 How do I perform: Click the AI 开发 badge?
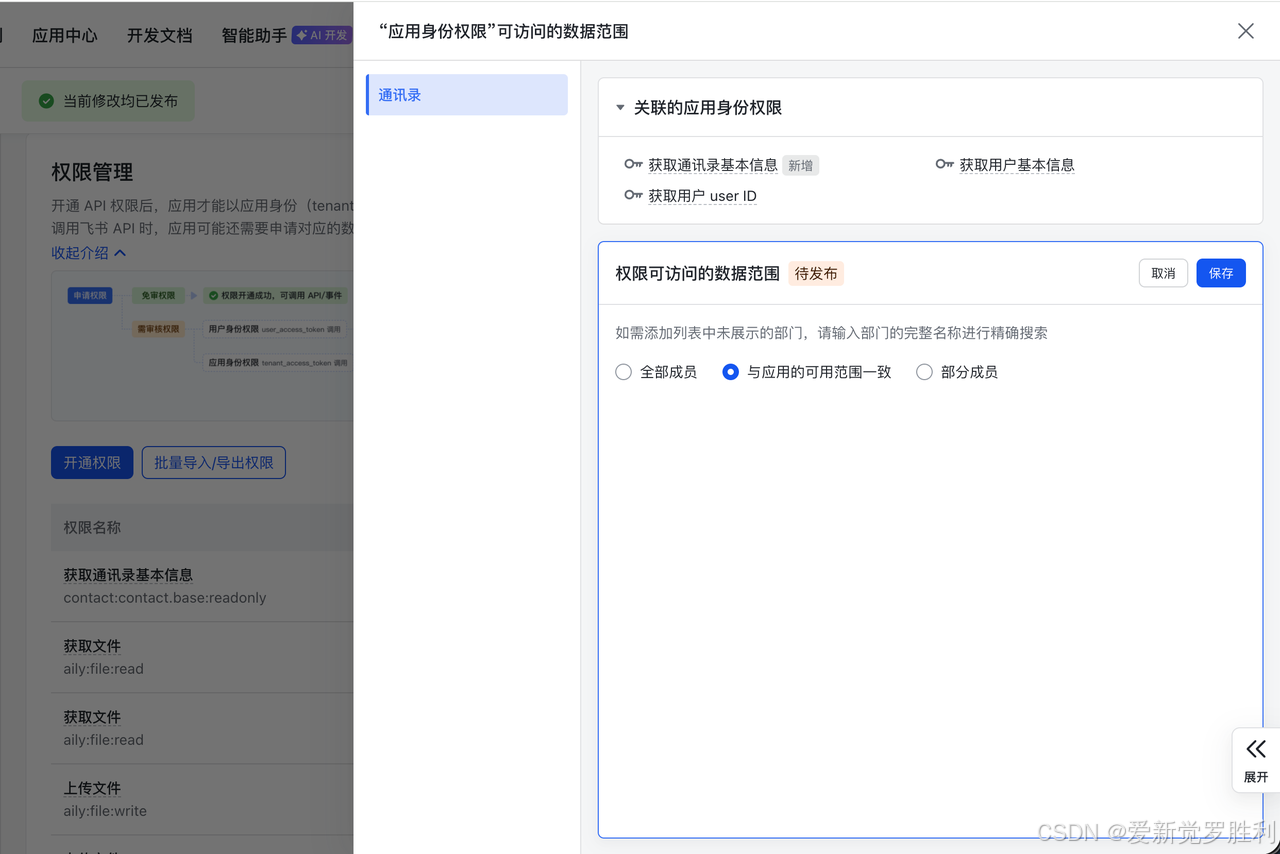(322, 35)
